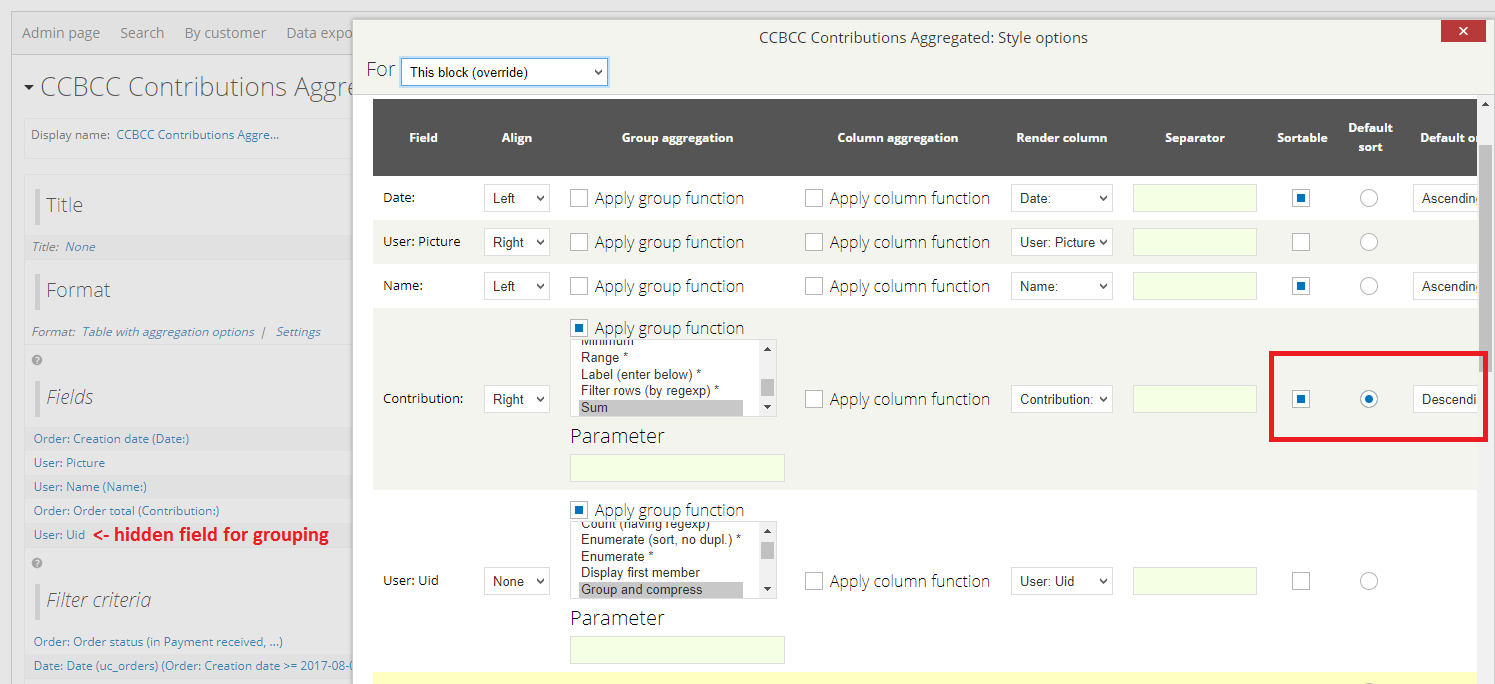Open the Render column dropdown for Contribution
Viewport: 1495px width, 684px height.
click(x=1061, y=398)
